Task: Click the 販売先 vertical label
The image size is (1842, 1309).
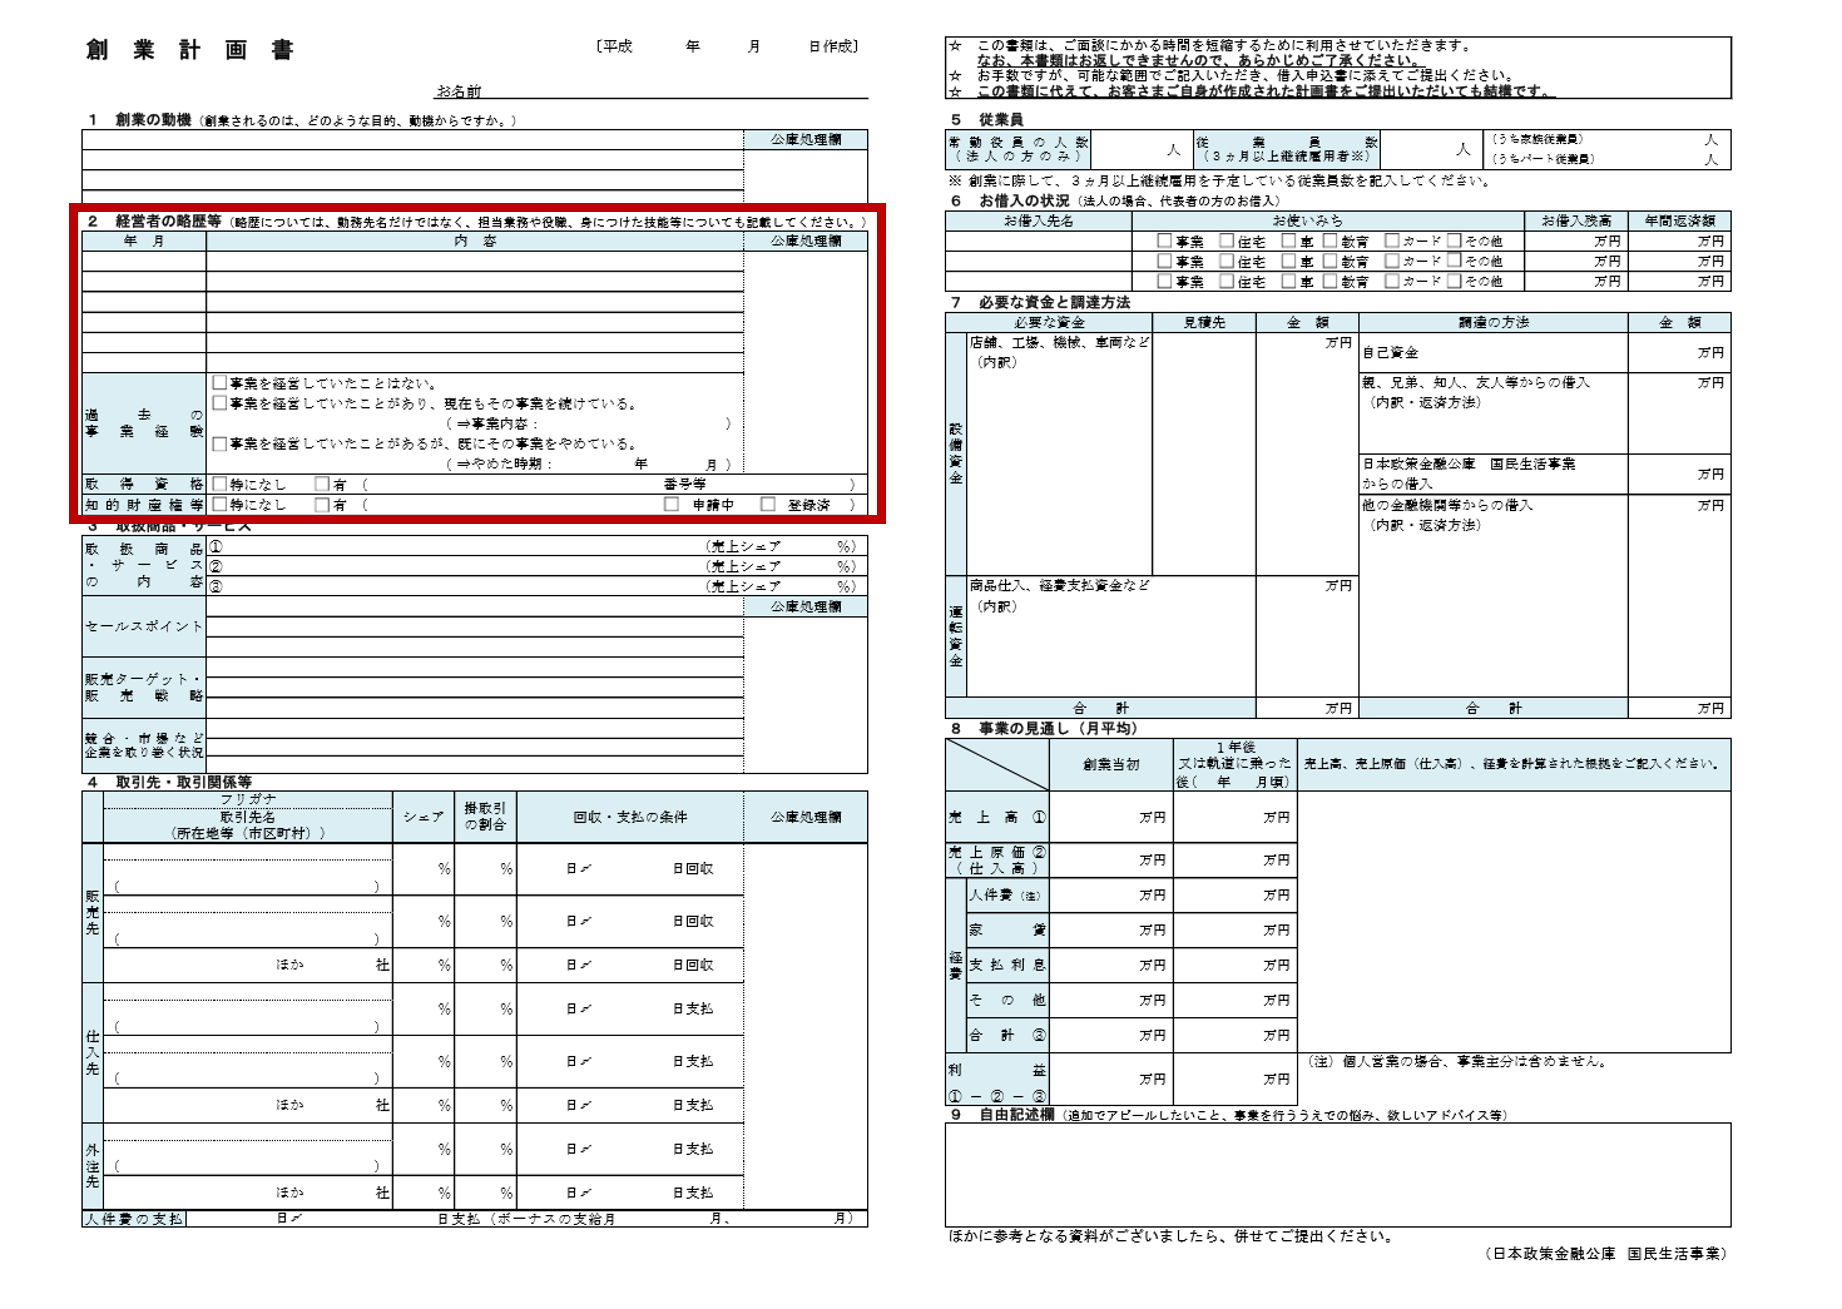Action: [x=92, y=913]
